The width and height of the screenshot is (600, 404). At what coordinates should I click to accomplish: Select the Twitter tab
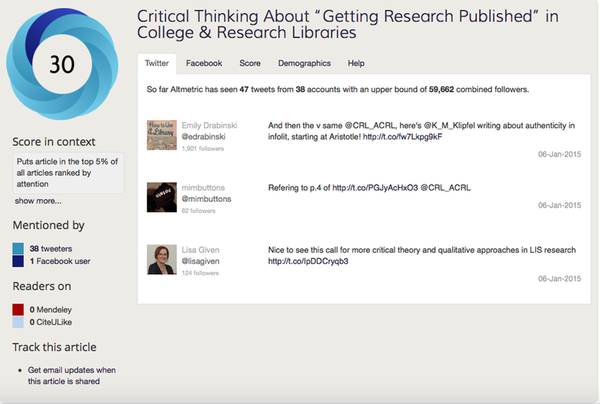coord(157,63)
